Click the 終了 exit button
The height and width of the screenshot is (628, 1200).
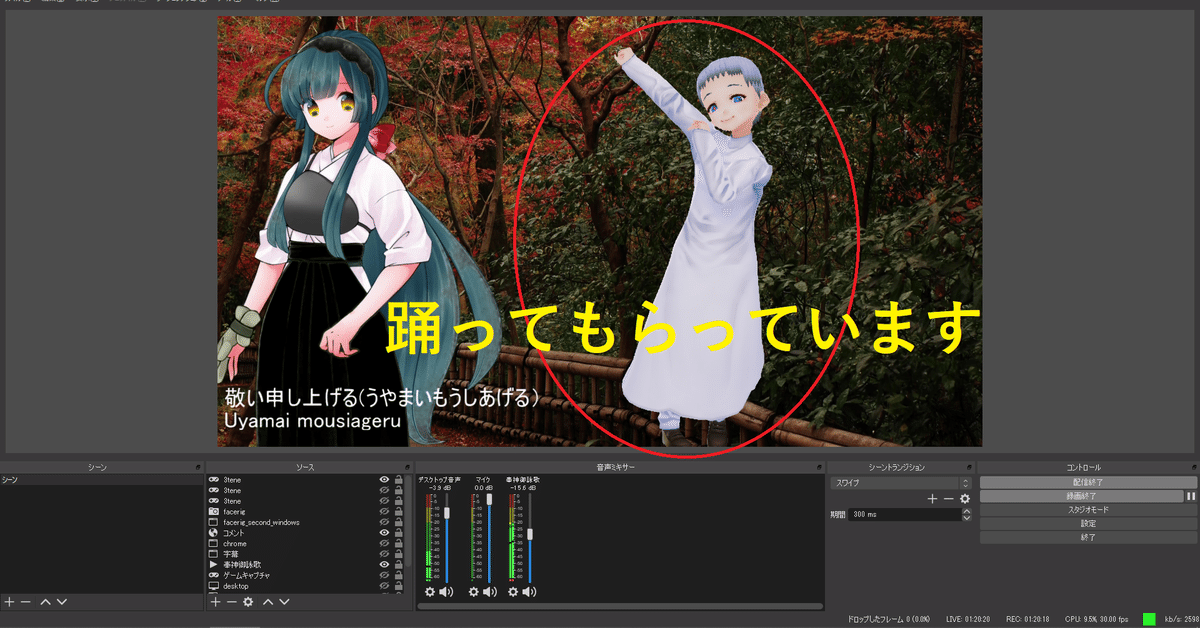coord(1088,537)
